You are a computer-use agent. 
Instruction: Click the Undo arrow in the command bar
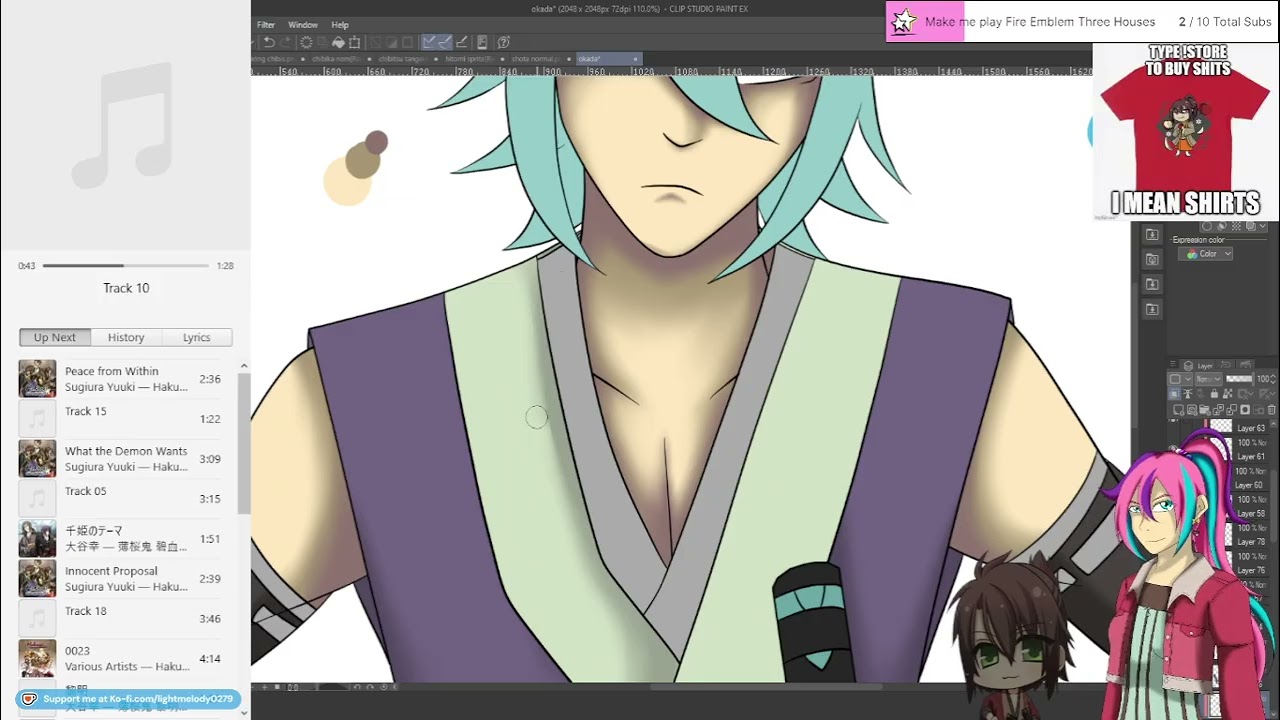pyautogui.click(x=269, y=42)
